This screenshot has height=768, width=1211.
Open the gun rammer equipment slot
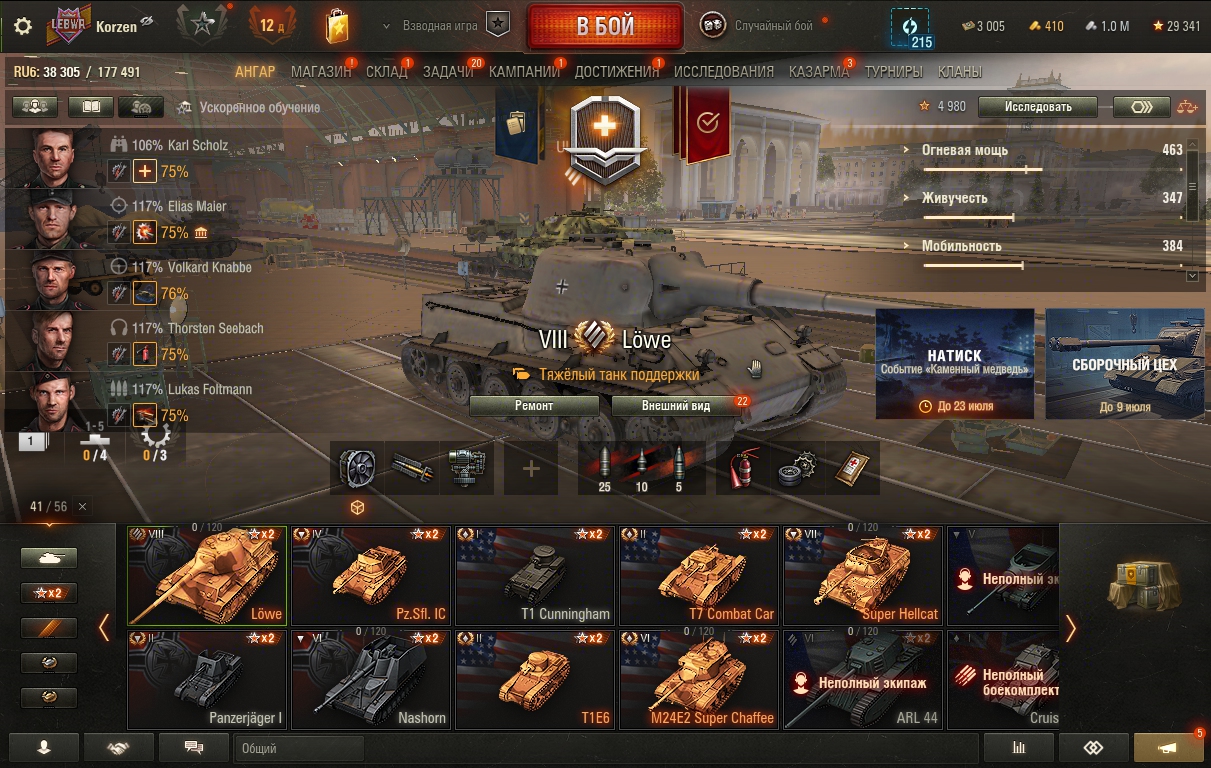pyautogui.click(x=412, y=468)
